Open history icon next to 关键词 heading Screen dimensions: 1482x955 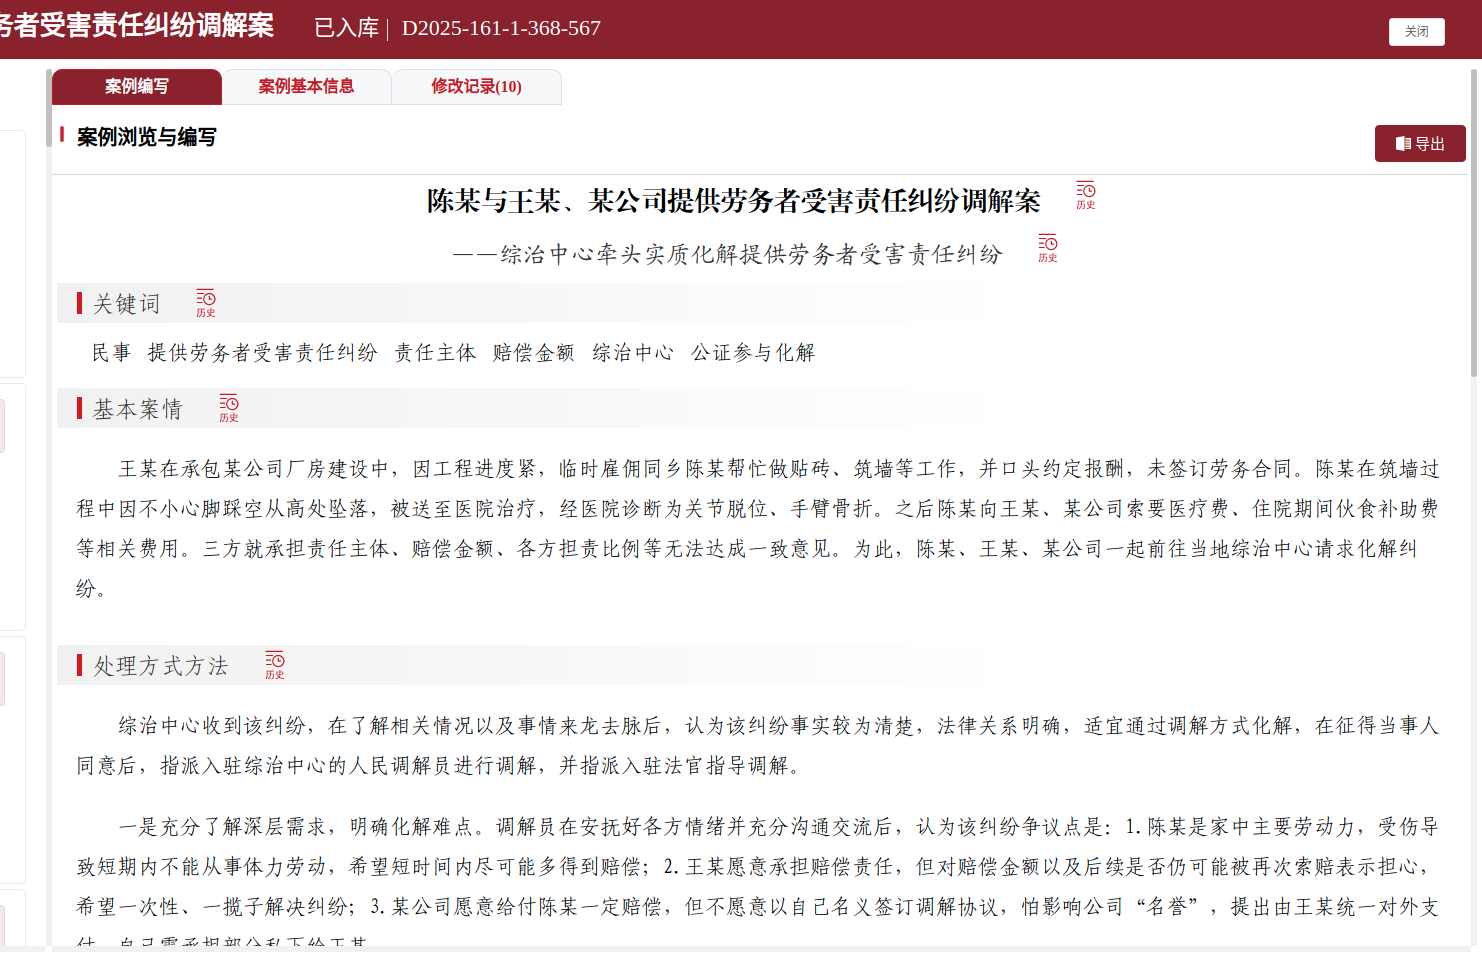[x=205, y=303]
